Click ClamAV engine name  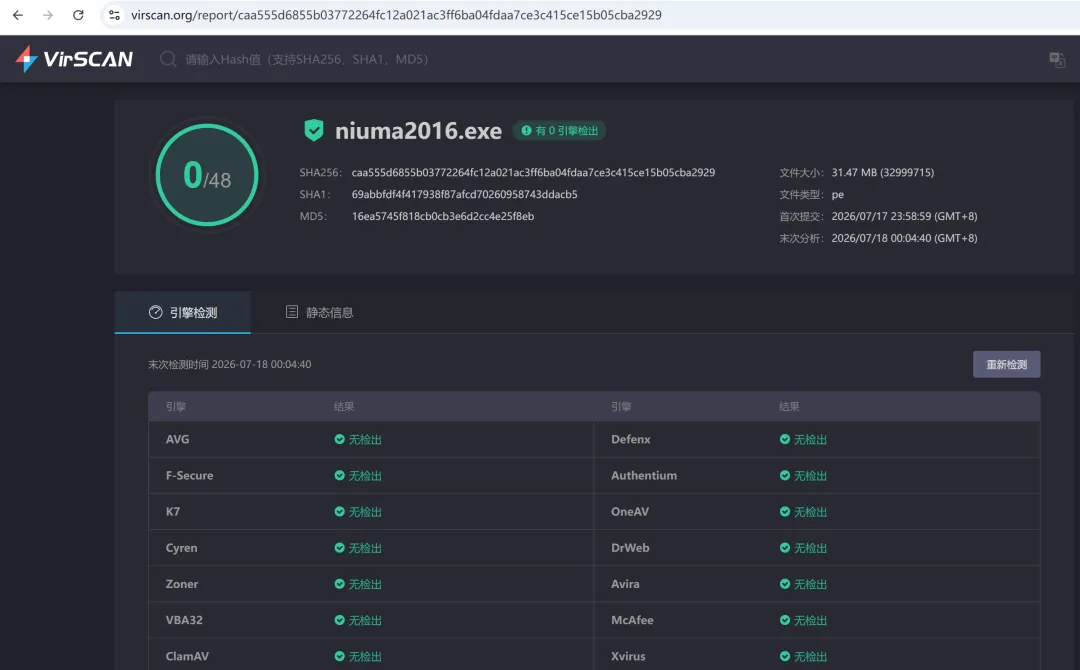click(x=187, y=656)
